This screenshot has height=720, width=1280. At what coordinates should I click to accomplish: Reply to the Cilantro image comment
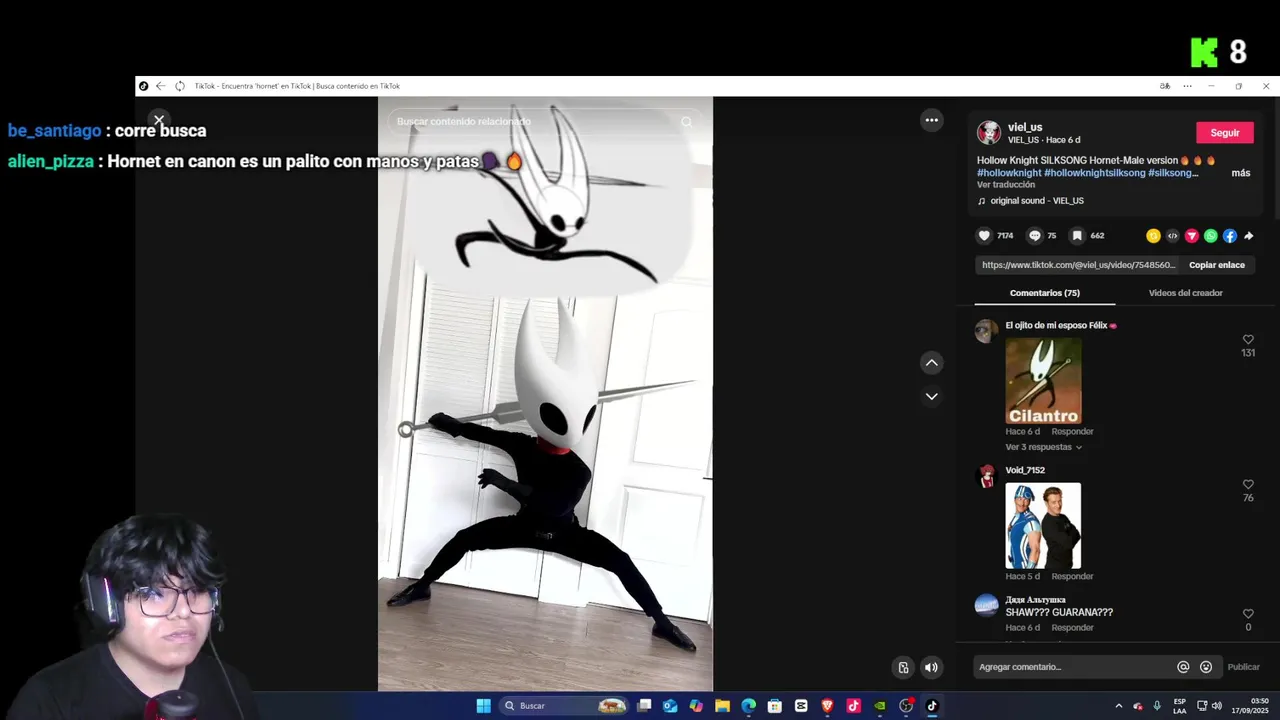[1072, 432]
